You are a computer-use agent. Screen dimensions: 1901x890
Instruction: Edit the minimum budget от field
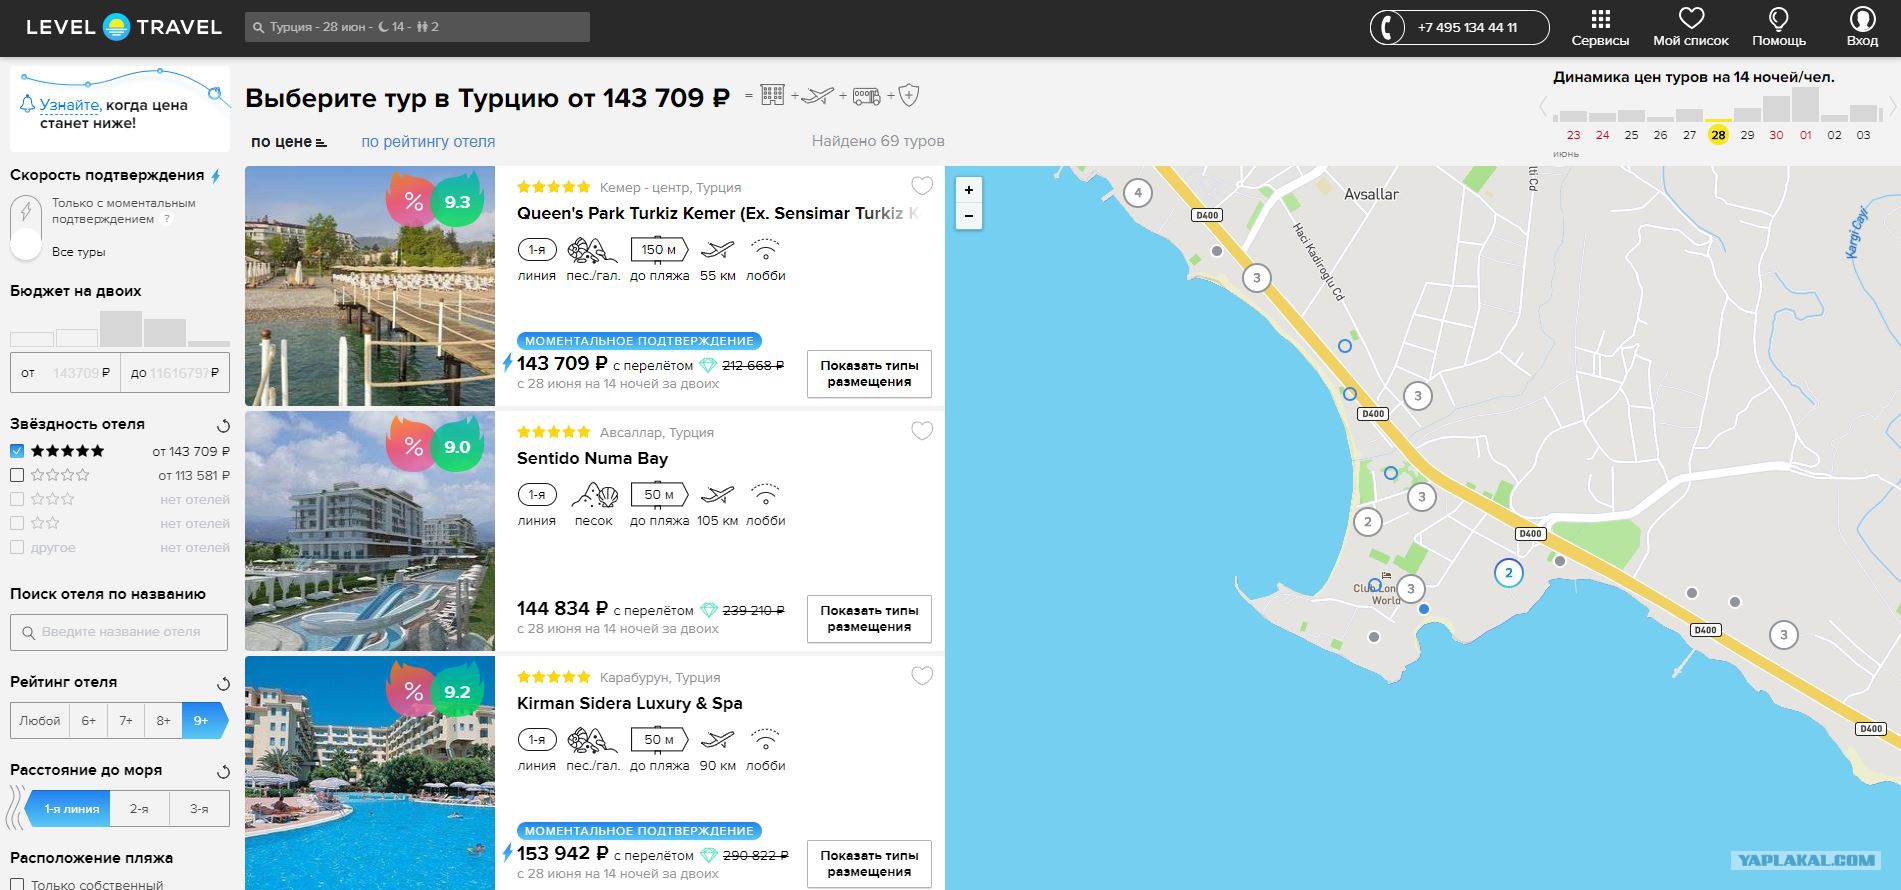pos(65,372)
